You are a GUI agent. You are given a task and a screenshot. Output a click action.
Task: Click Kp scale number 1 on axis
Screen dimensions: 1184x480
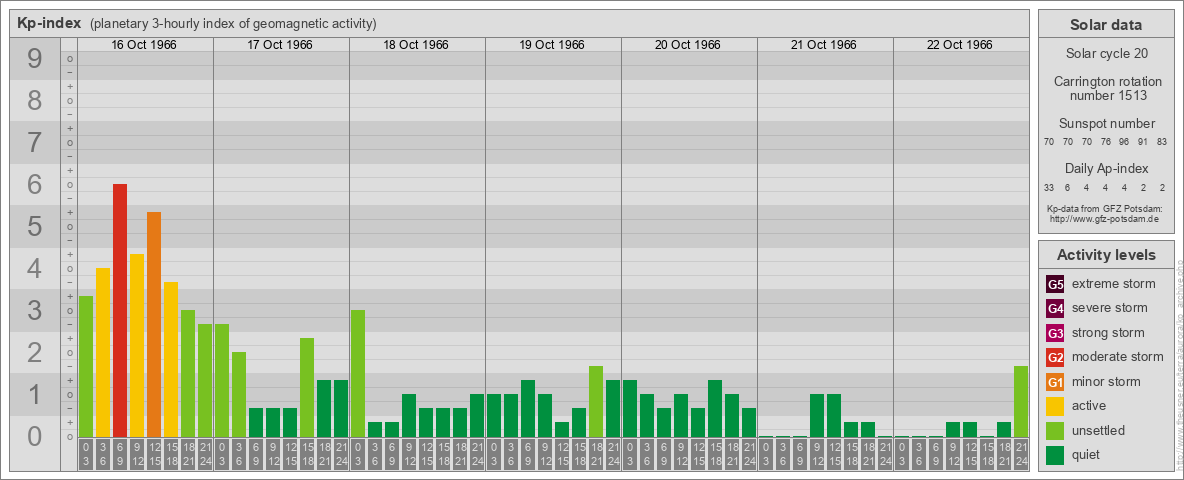tap(35, 395)
